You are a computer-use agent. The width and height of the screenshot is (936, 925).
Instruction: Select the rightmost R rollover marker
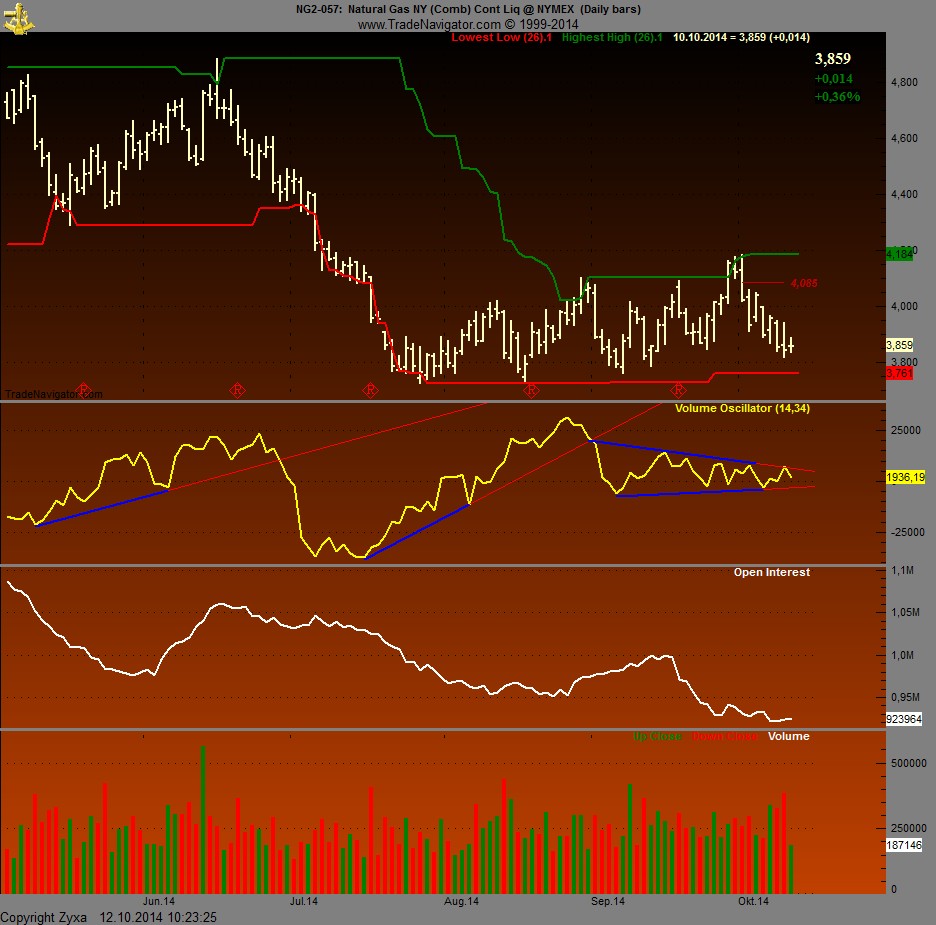(x=678, y=389)
